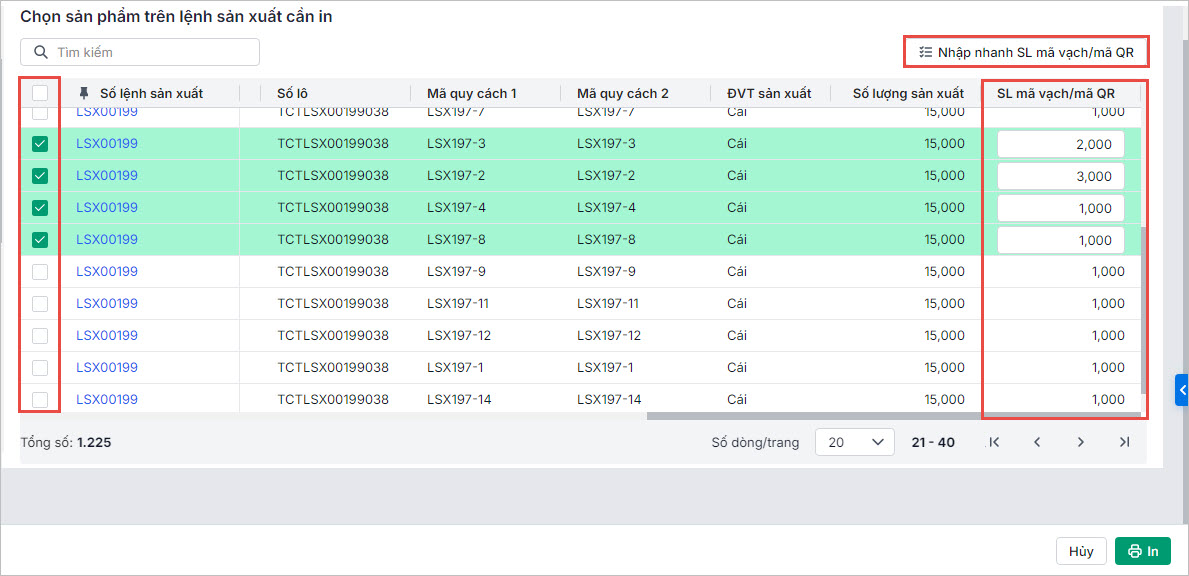Check the LSX197-14 row checkbox
Screen dimensions: 1189x576
pyautogui.click(x=40, y=399)
